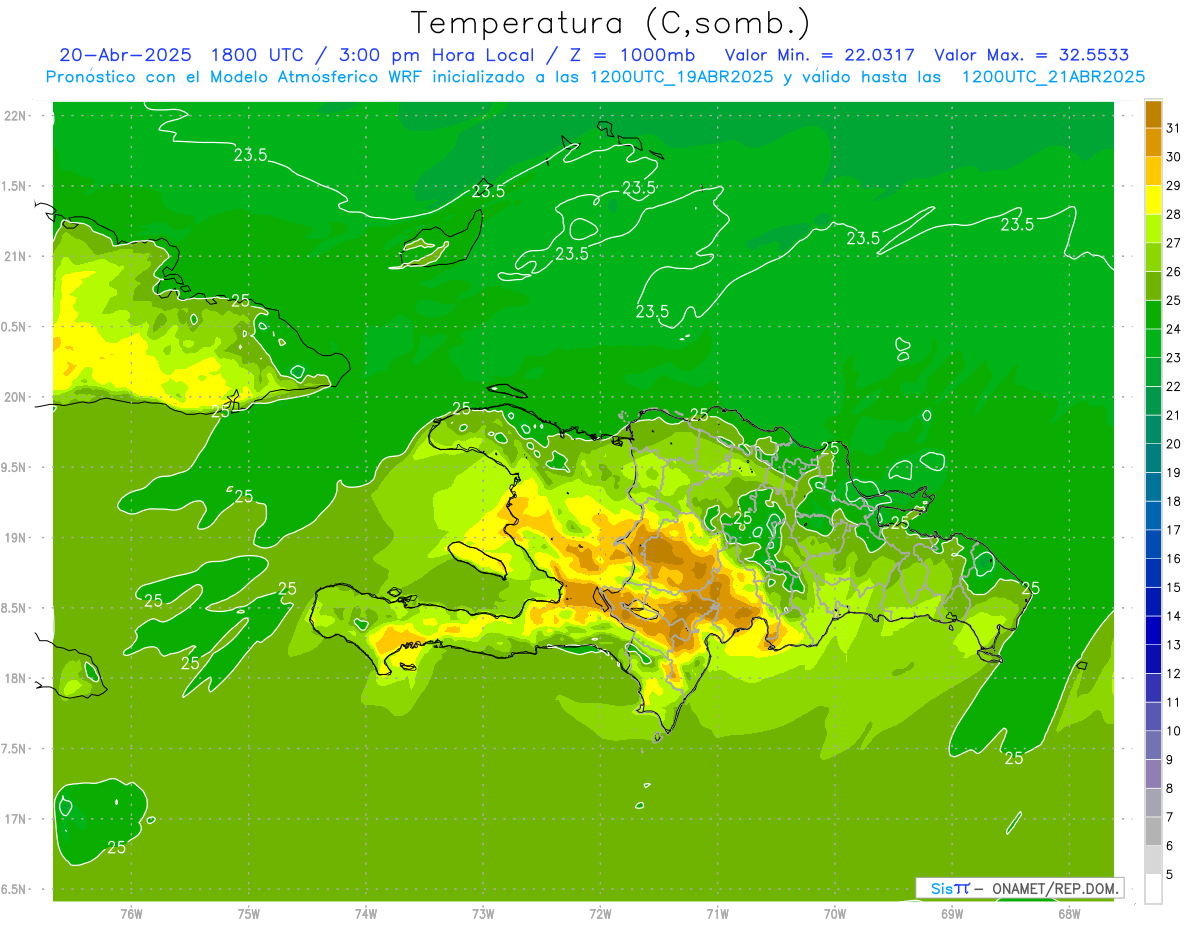This screenshot has width=1200, height=927.
Task: Click the "70W" longitude axis label
Action: tap(834, 913)
